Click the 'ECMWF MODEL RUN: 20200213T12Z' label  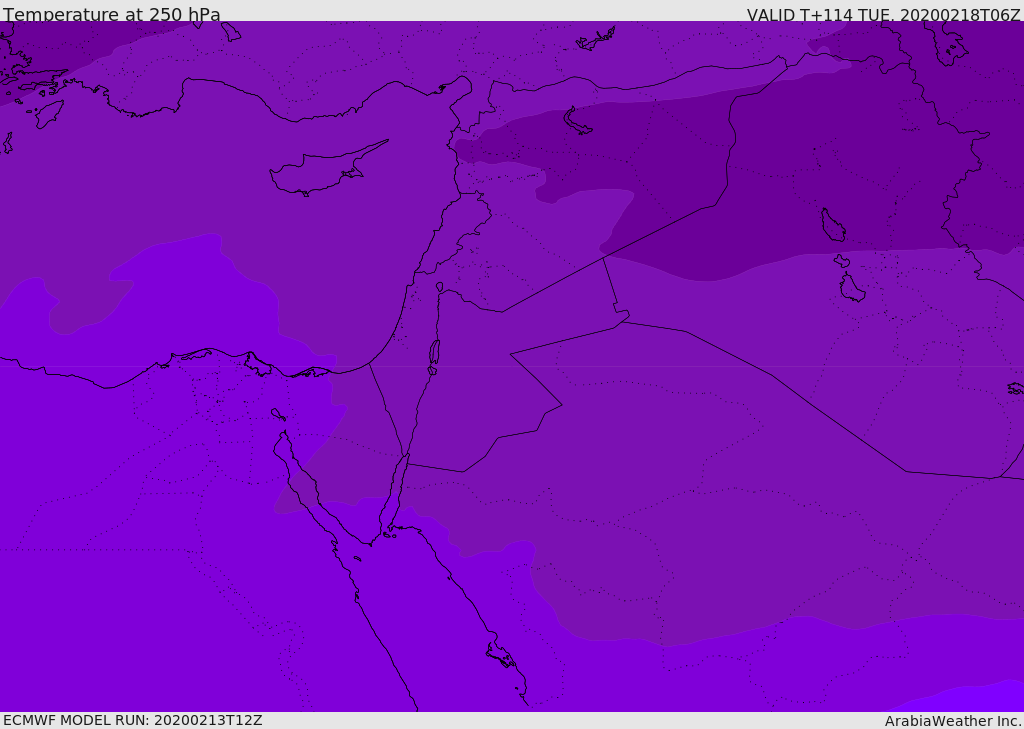(133, 721)
